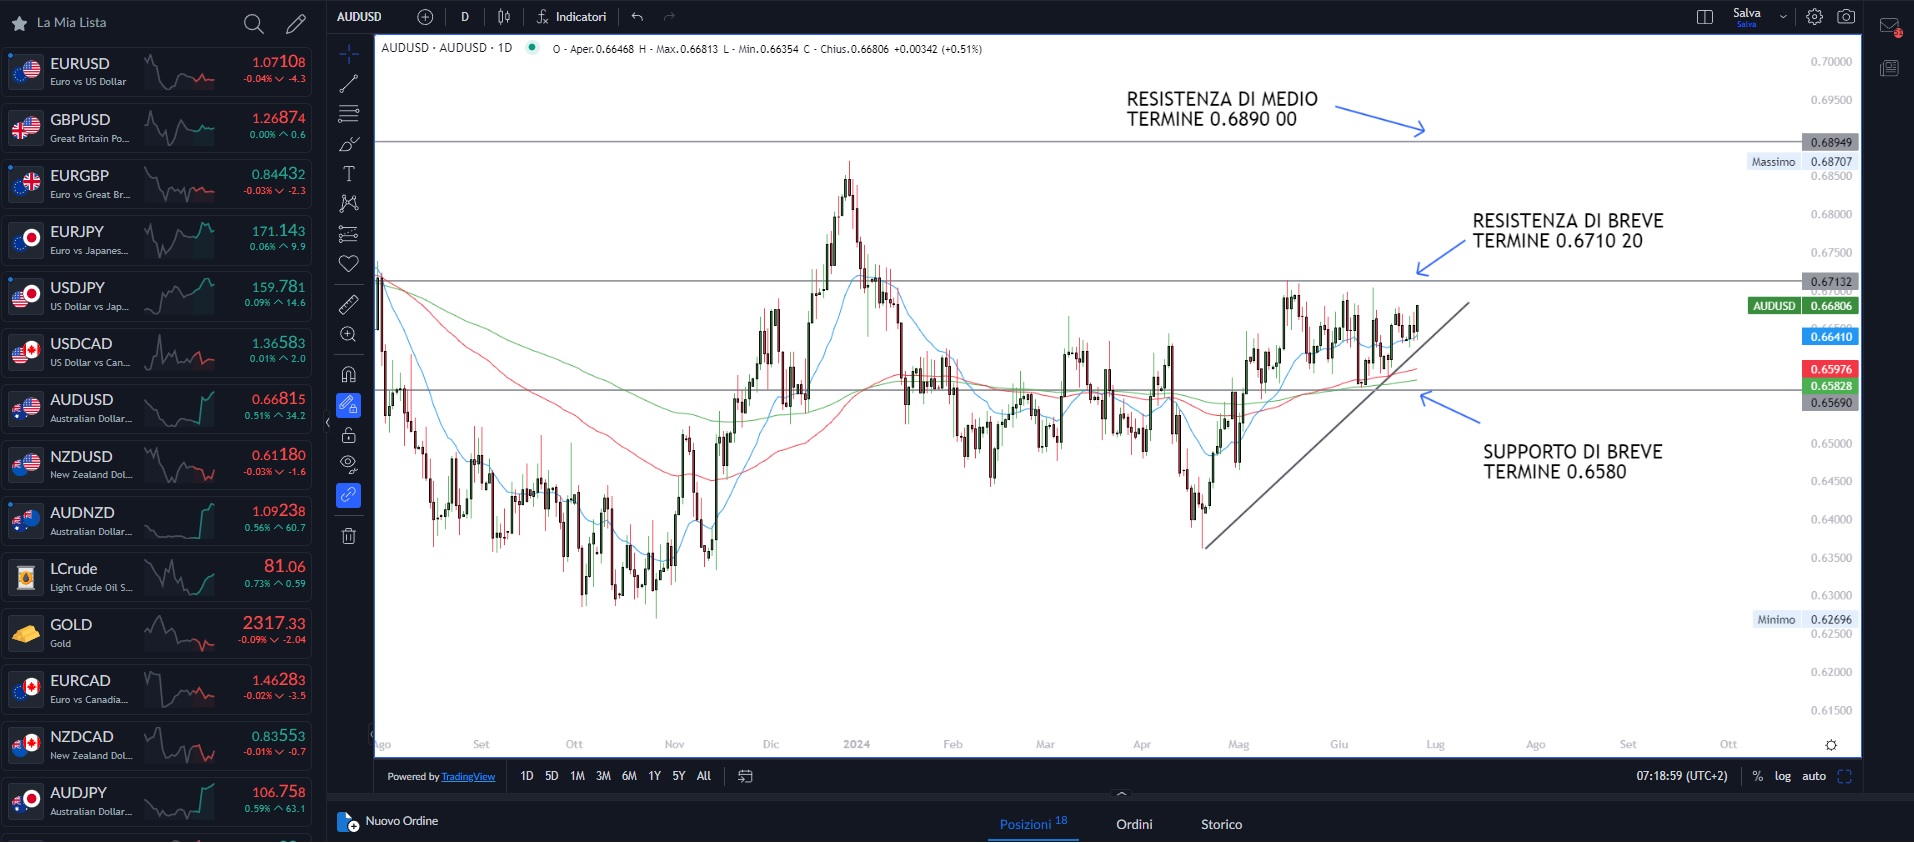Toggle lock all drawing tools

[349, 435]
